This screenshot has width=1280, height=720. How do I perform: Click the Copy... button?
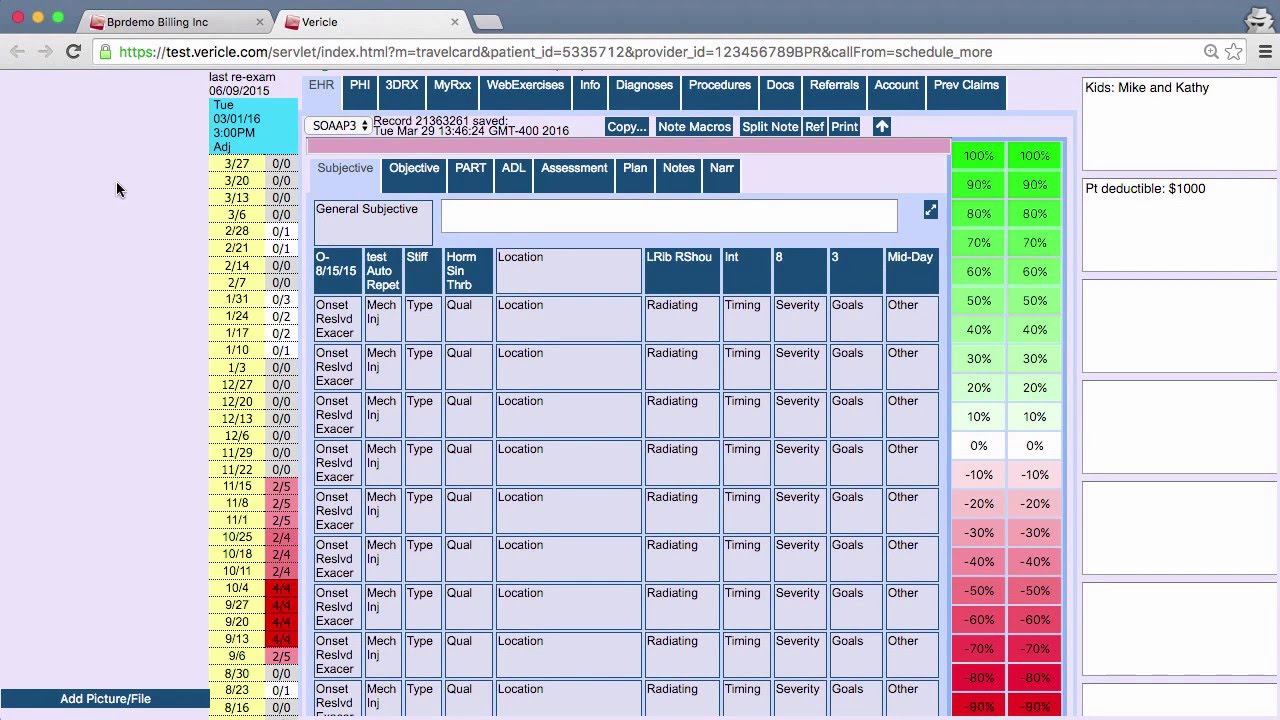click(627, 127)
